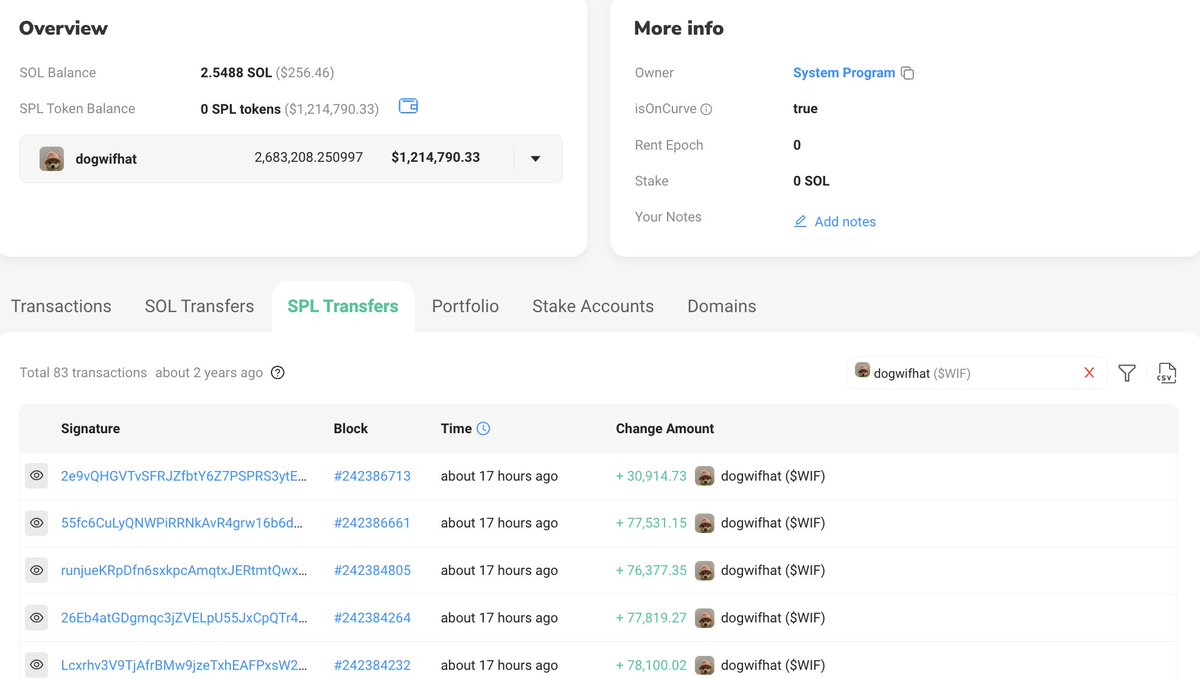Click the + 77,819.27 change amount
This screenshot has width=1200, height=679.
click(651, 618)
